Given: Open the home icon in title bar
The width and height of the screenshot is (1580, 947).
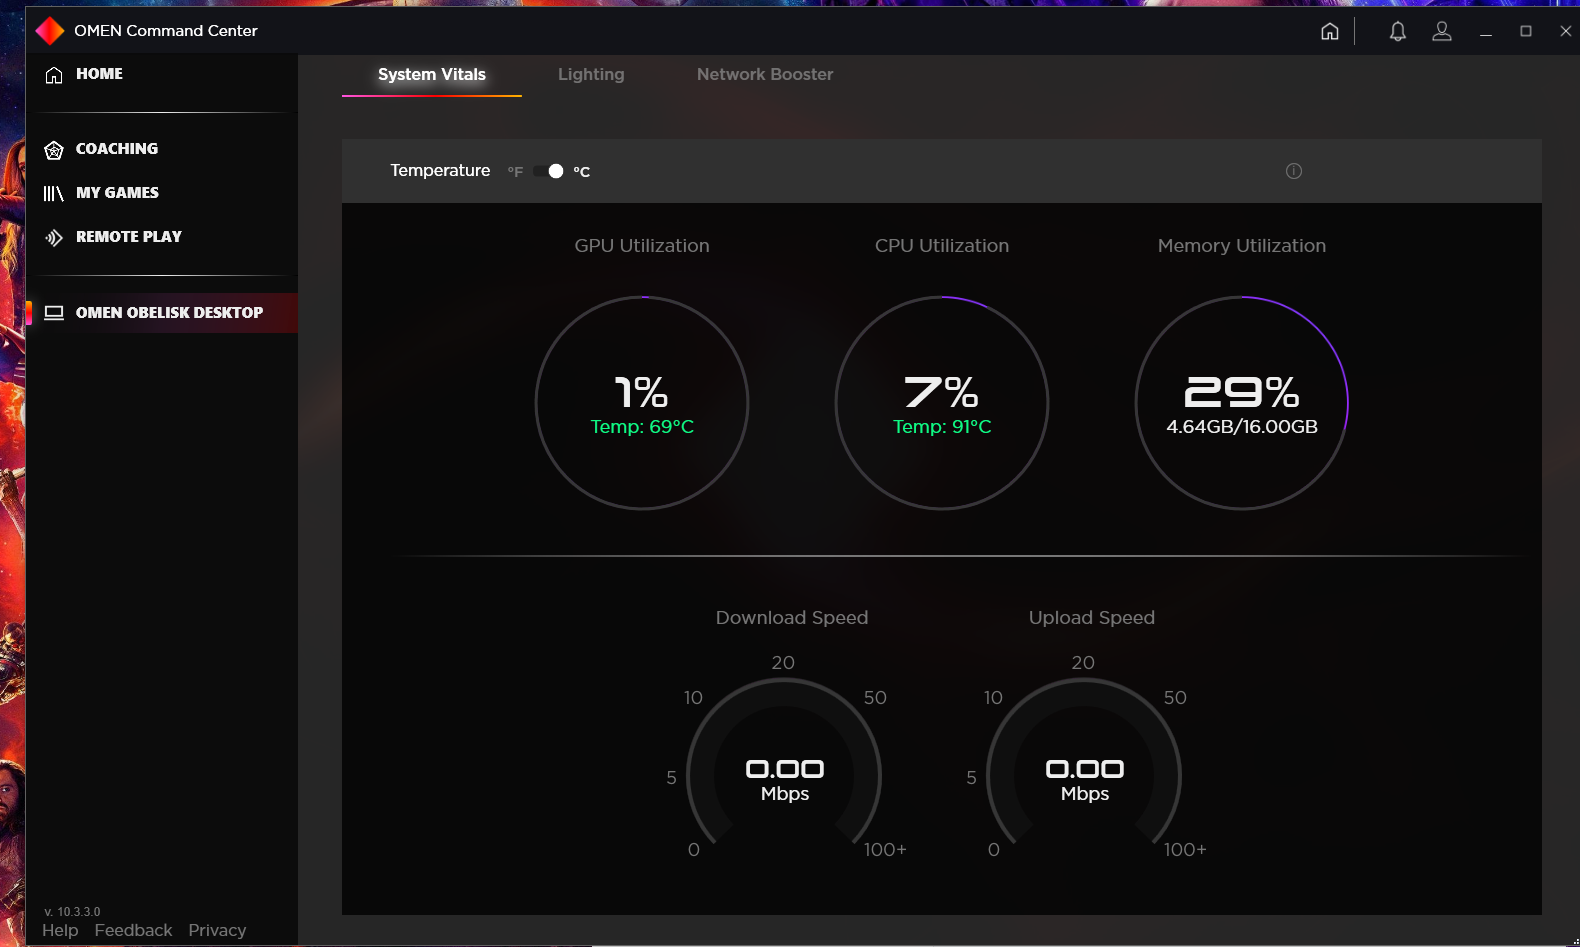Looking at the screenshot, I should pos(1330,31).
